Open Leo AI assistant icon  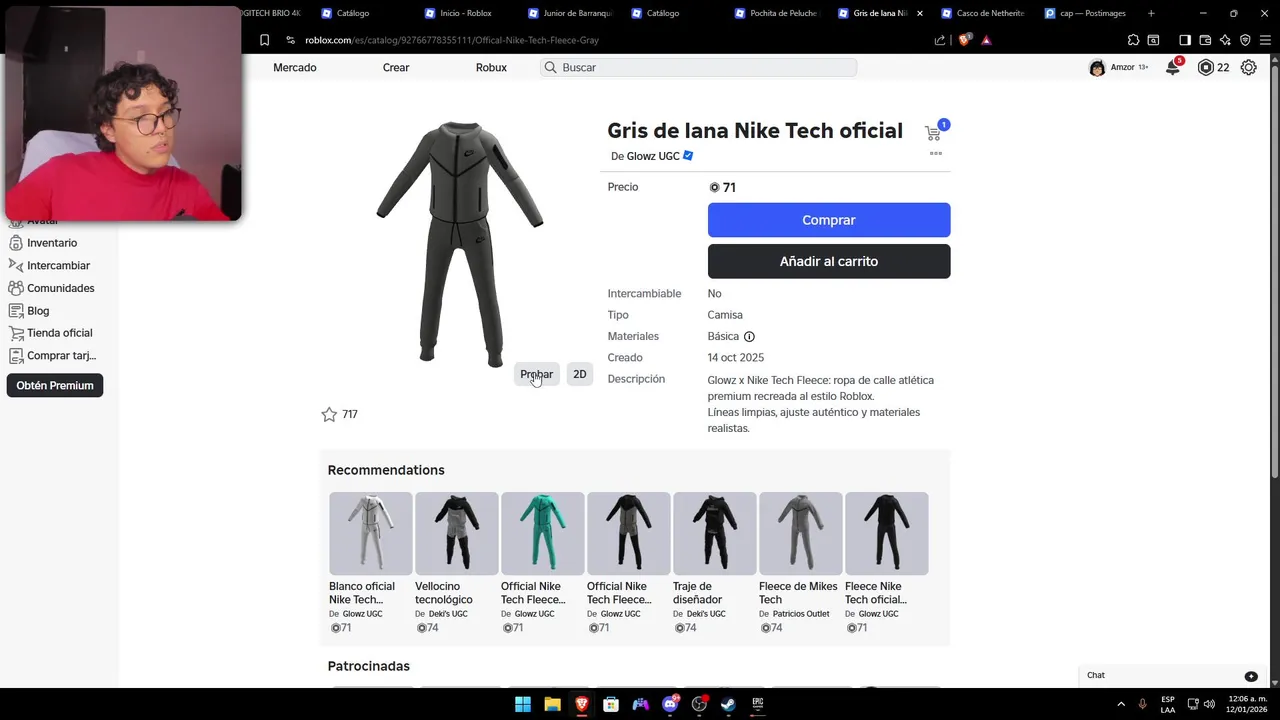(x=1225, y=40)
